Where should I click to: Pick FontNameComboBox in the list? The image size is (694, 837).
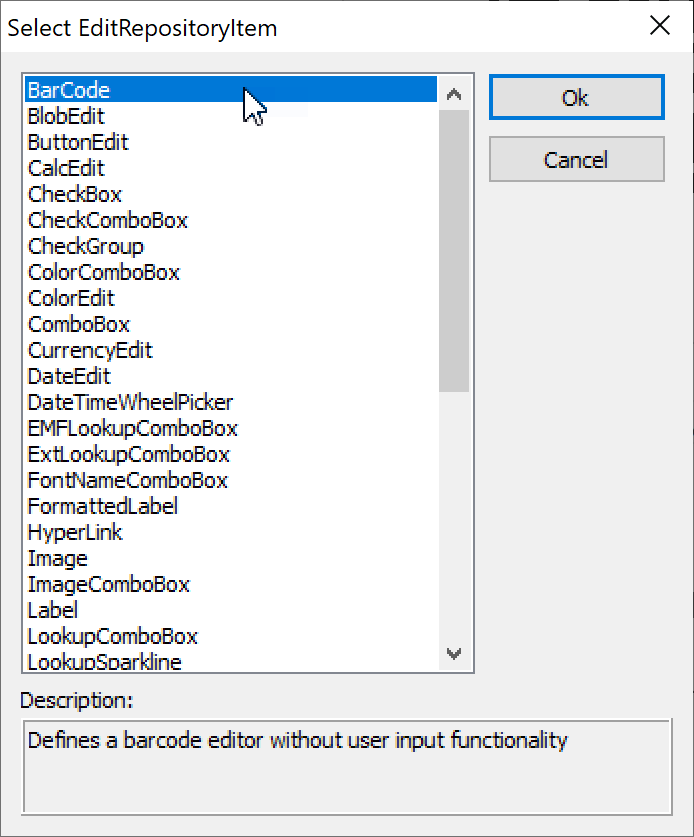(128, 480)
